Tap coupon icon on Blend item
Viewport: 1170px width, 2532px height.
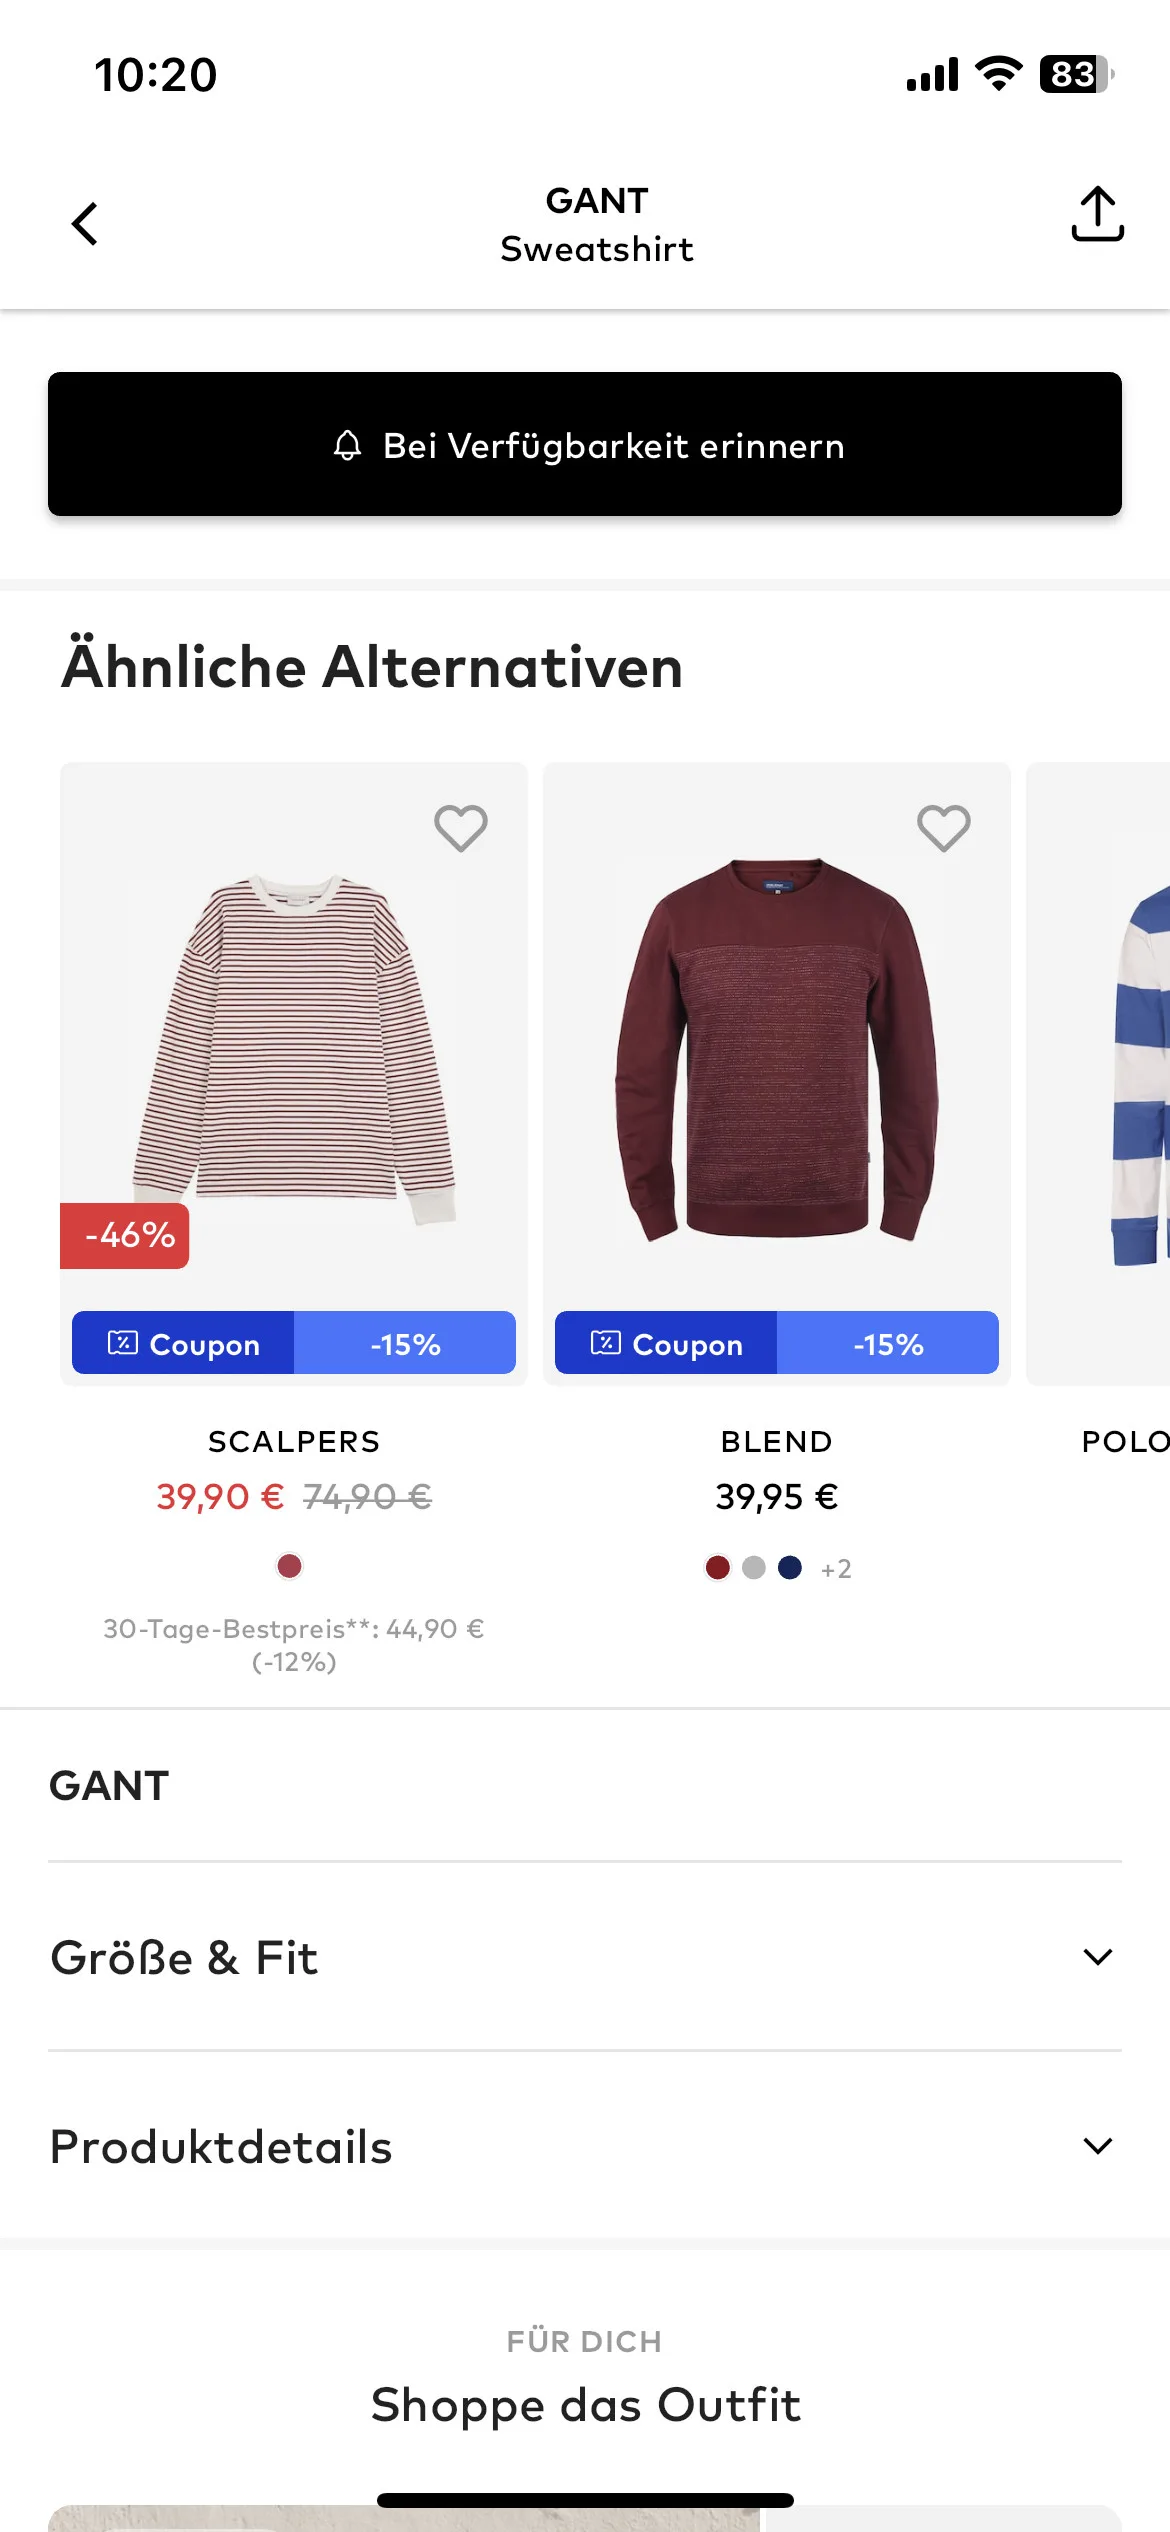(605, 1343)
